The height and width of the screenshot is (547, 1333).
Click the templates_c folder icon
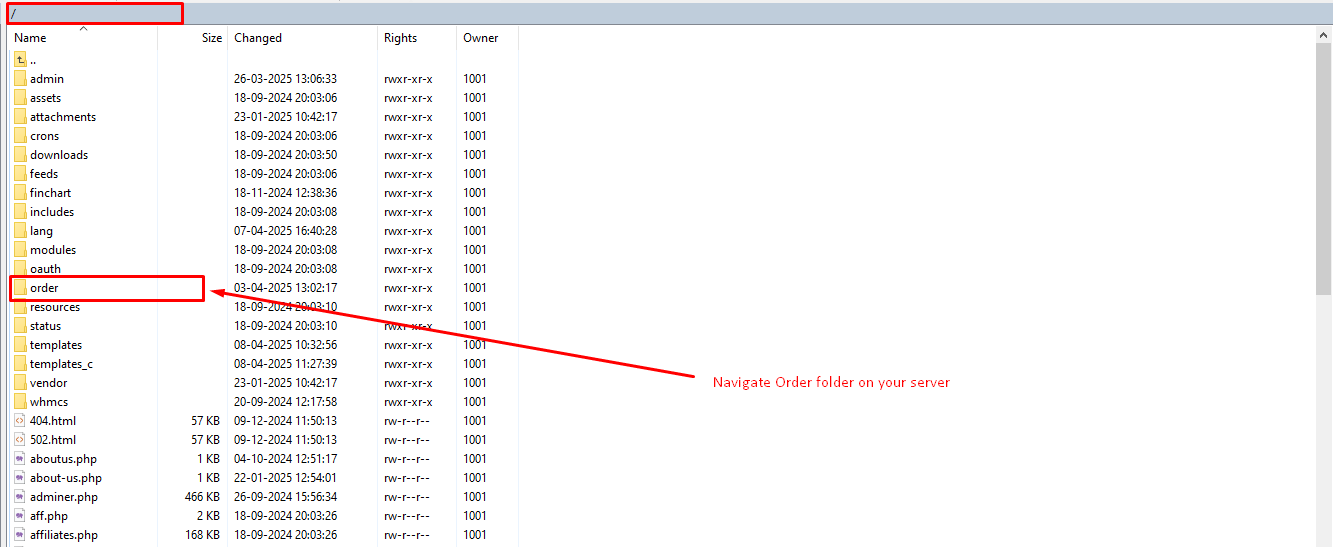click(20, 364)
